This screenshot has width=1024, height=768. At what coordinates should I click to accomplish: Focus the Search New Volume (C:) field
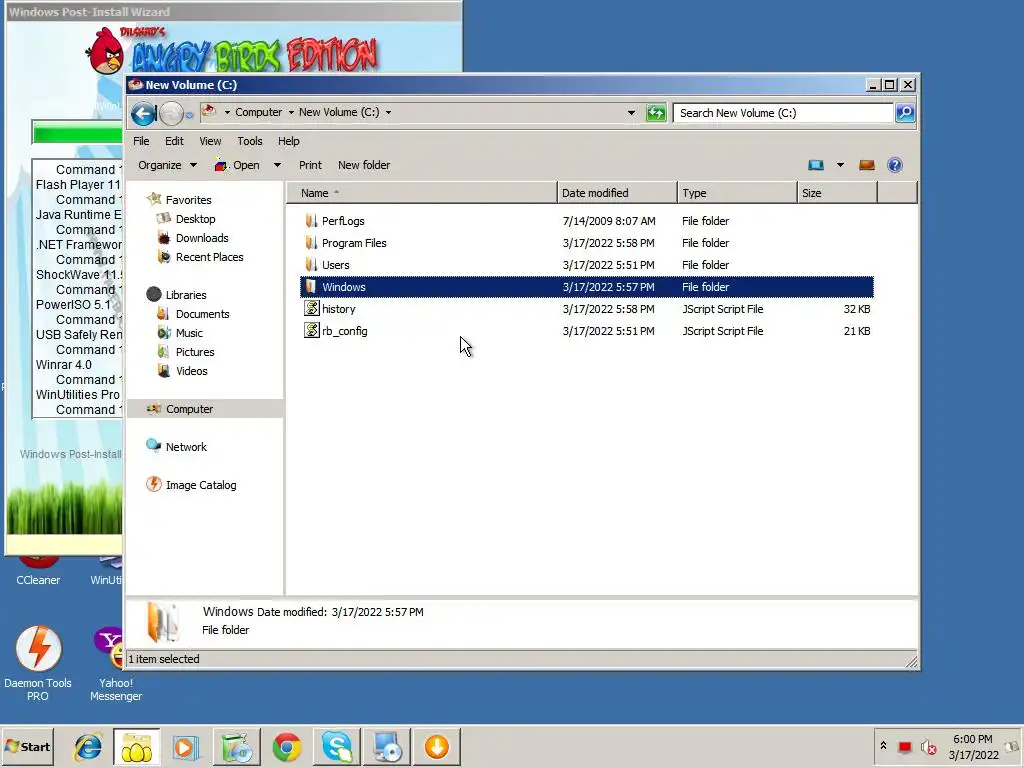coord(783,113)
